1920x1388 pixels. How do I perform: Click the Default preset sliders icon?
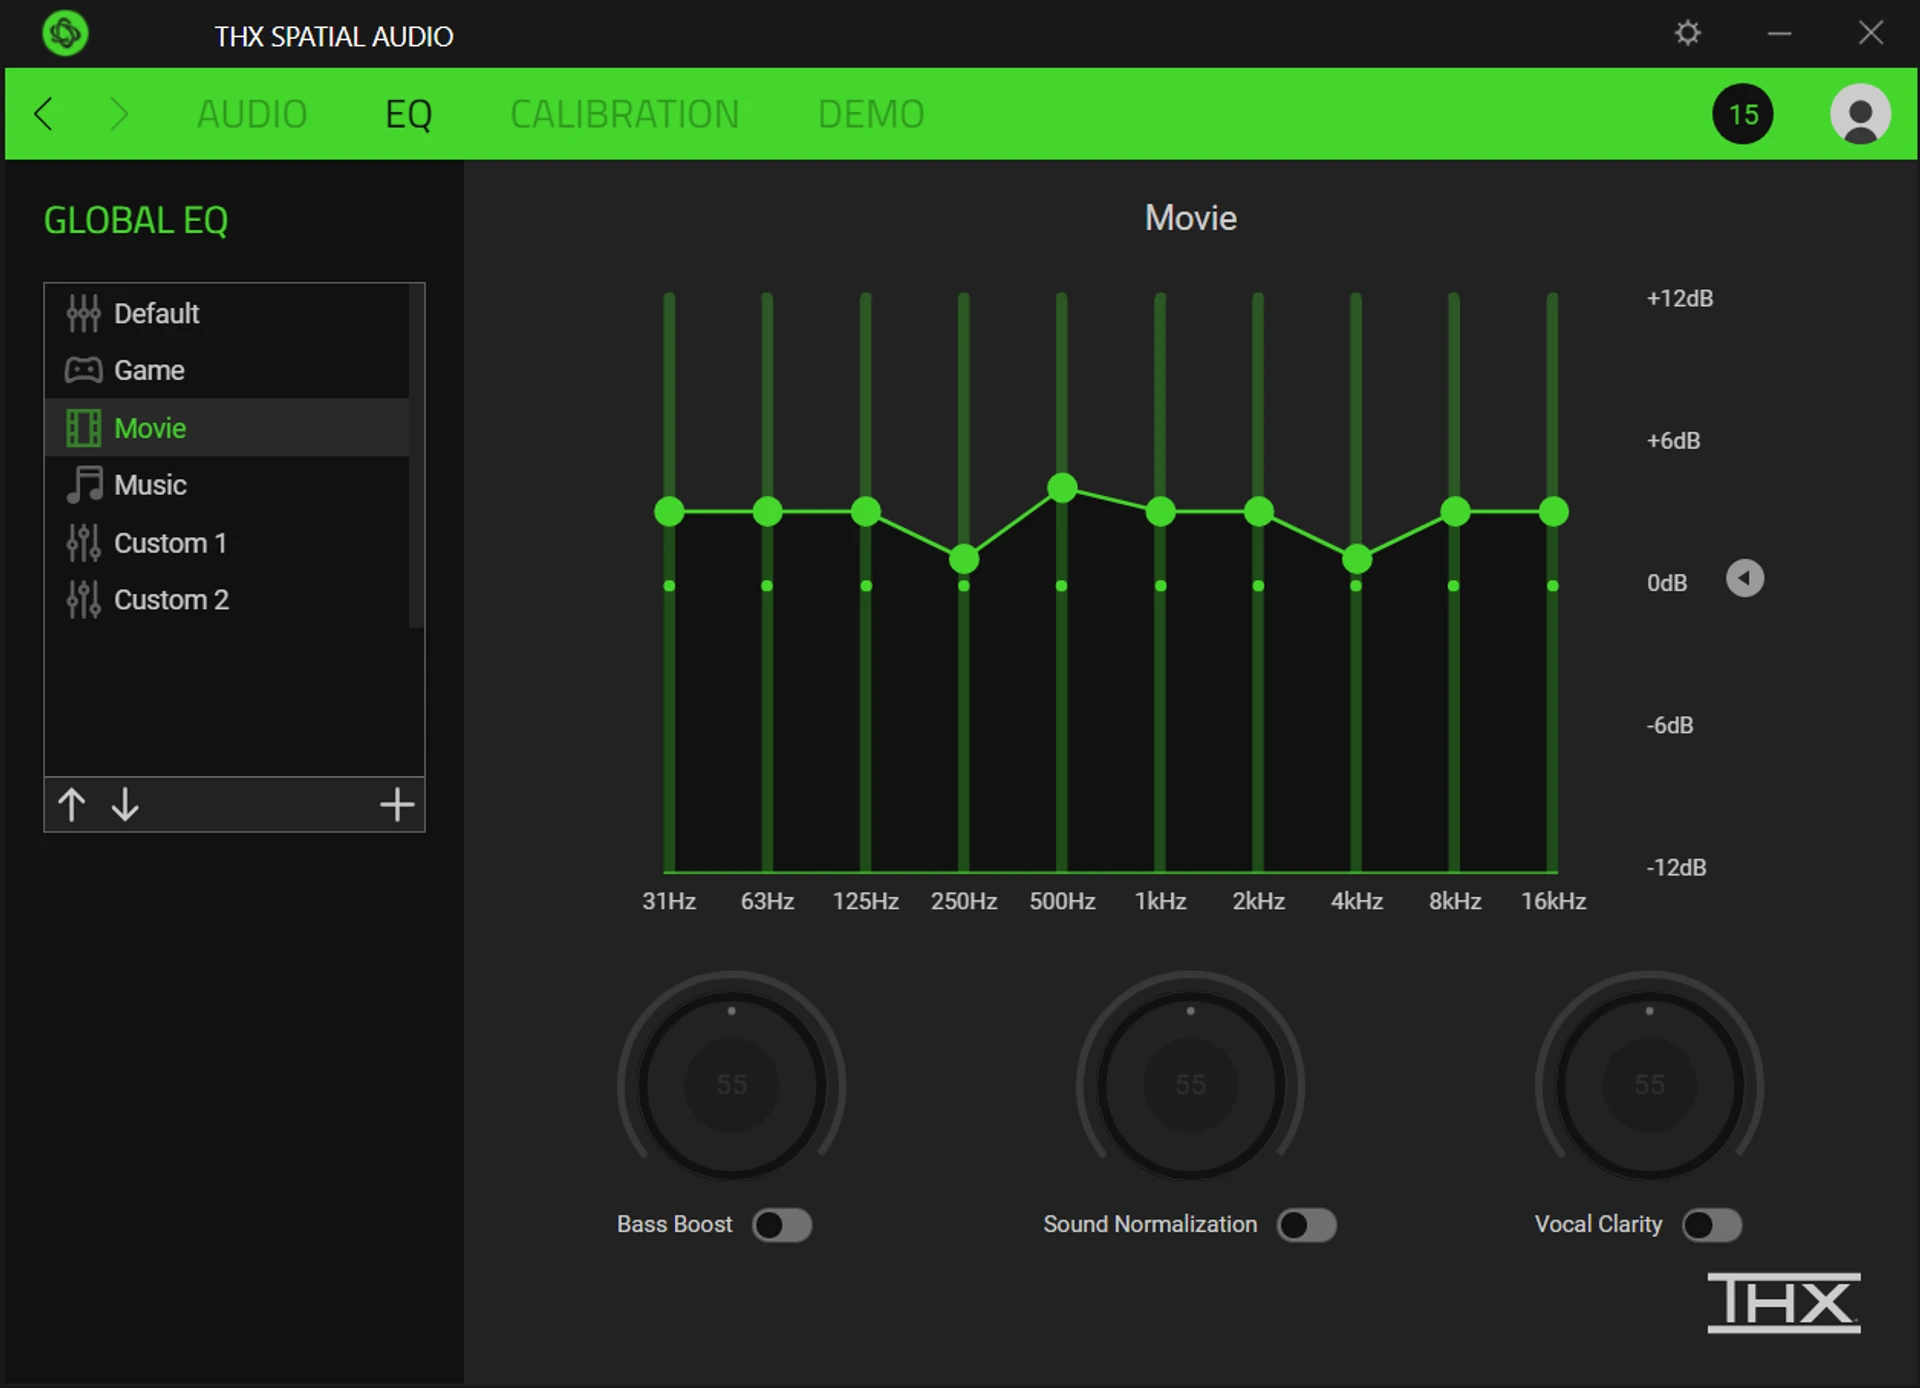click(83, 313)
